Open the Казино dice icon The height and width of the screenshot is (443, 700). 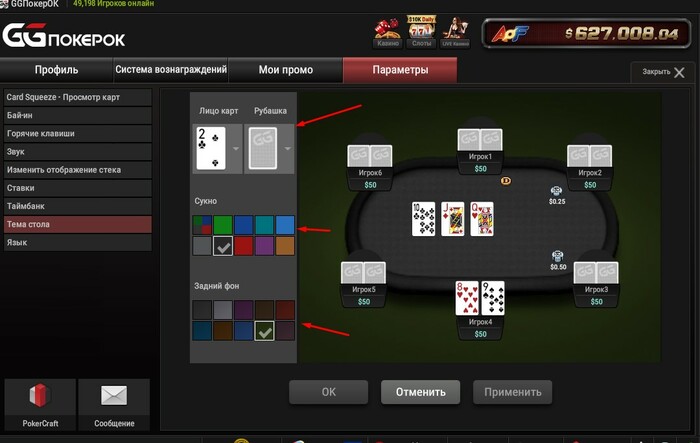[x=387, y=32]
